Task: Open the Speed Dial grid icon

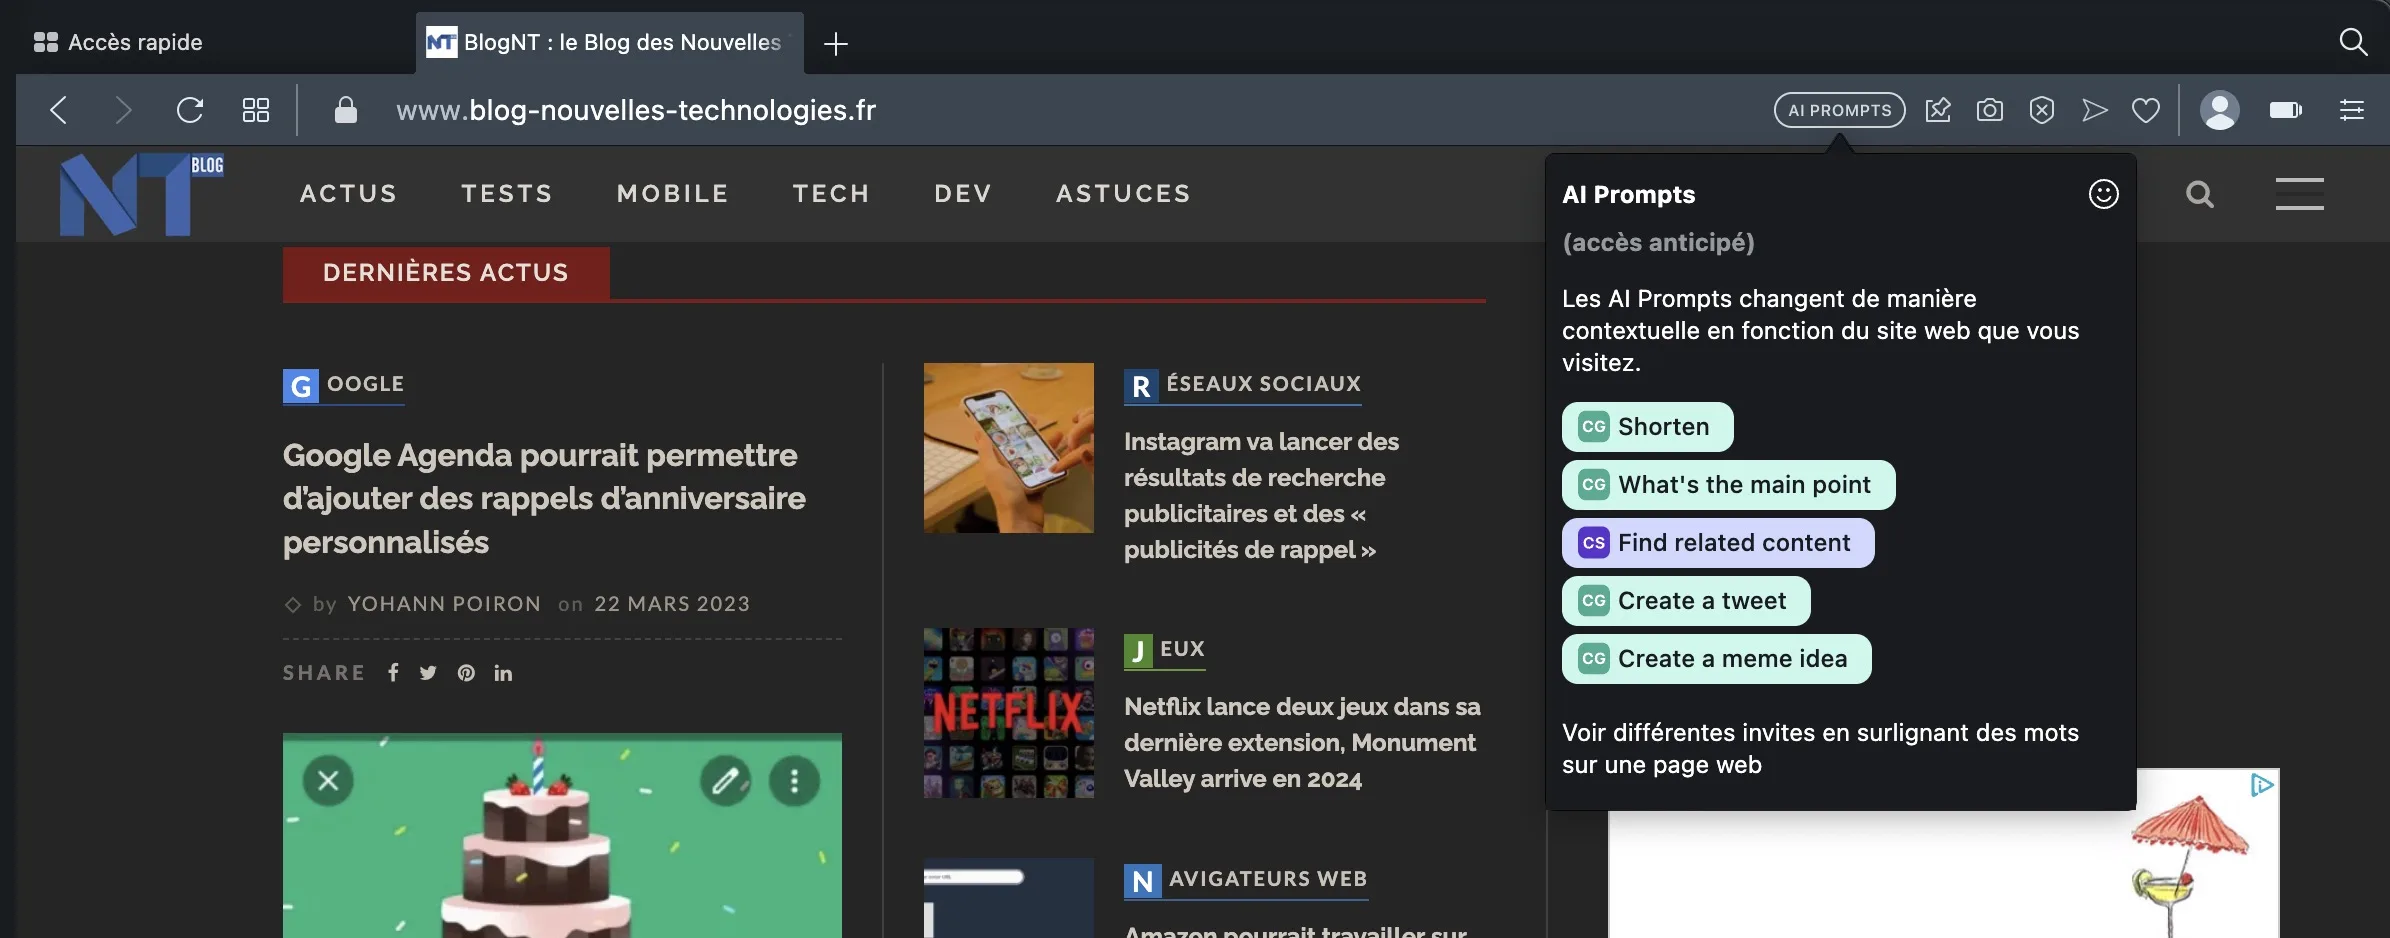Action: (x=256, y=110)
